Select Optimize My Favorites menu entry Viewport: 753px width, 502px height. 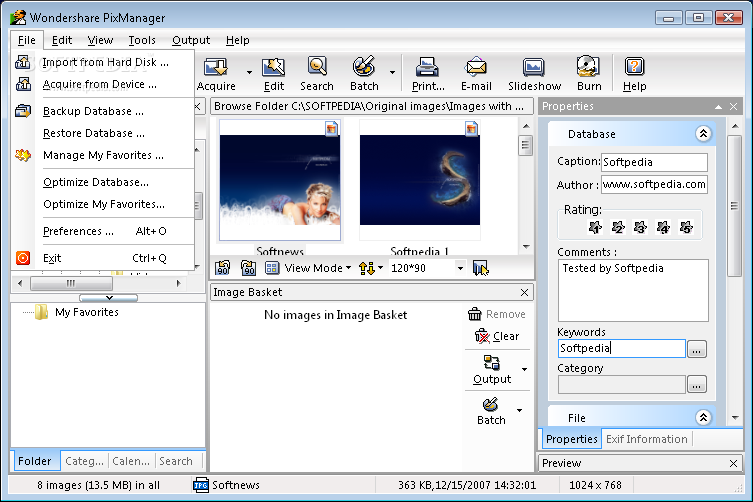[103, 205]
